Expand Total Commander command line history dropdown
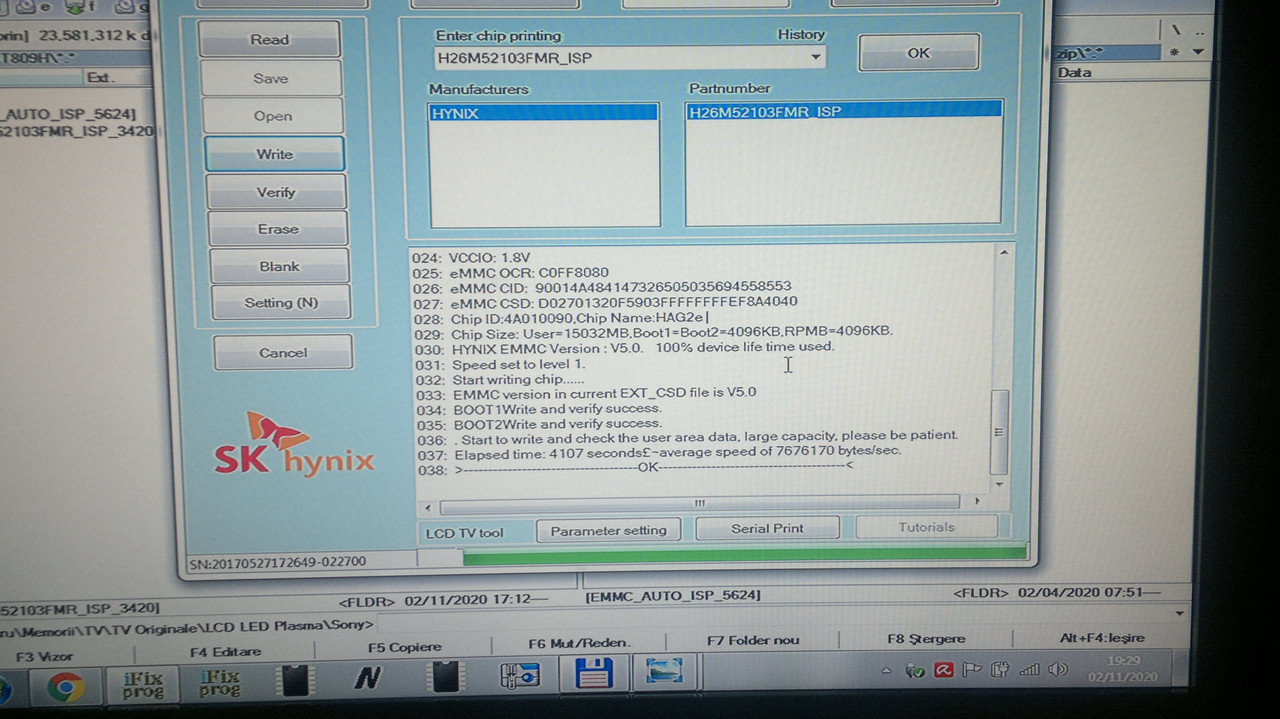This screenshot has width=1280, height=719. click(x=1180, y=613)
